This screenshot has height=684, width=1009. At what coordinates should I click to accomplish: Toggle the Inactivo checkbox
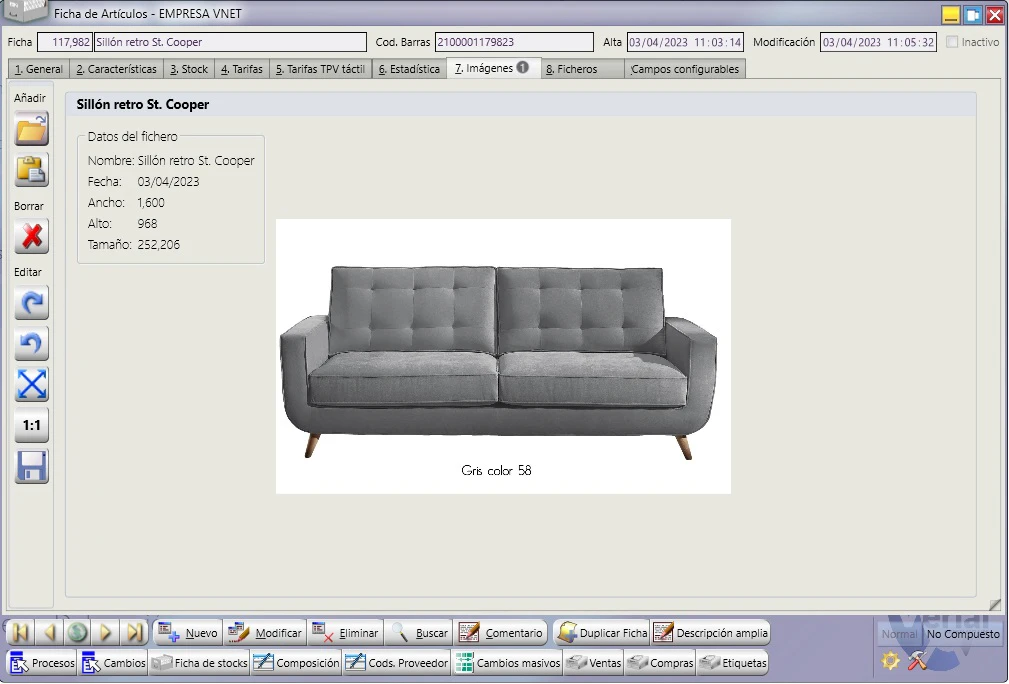point(952,42)
